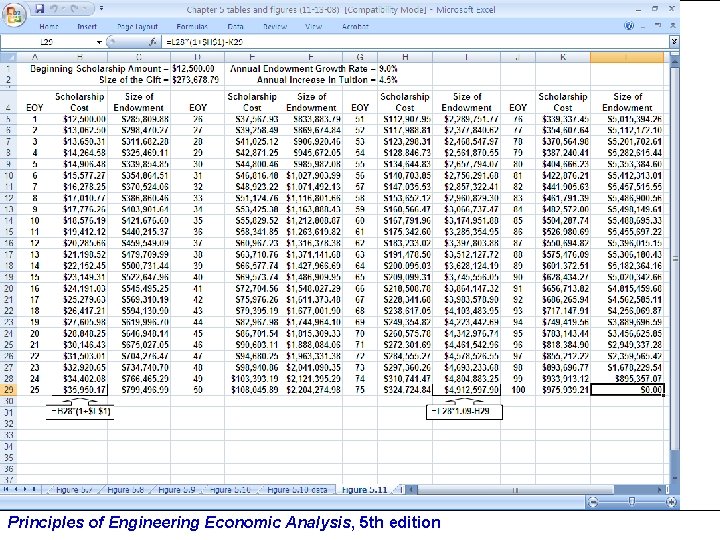
Task: Click the Select All corner button
Action: click(9, 57)
